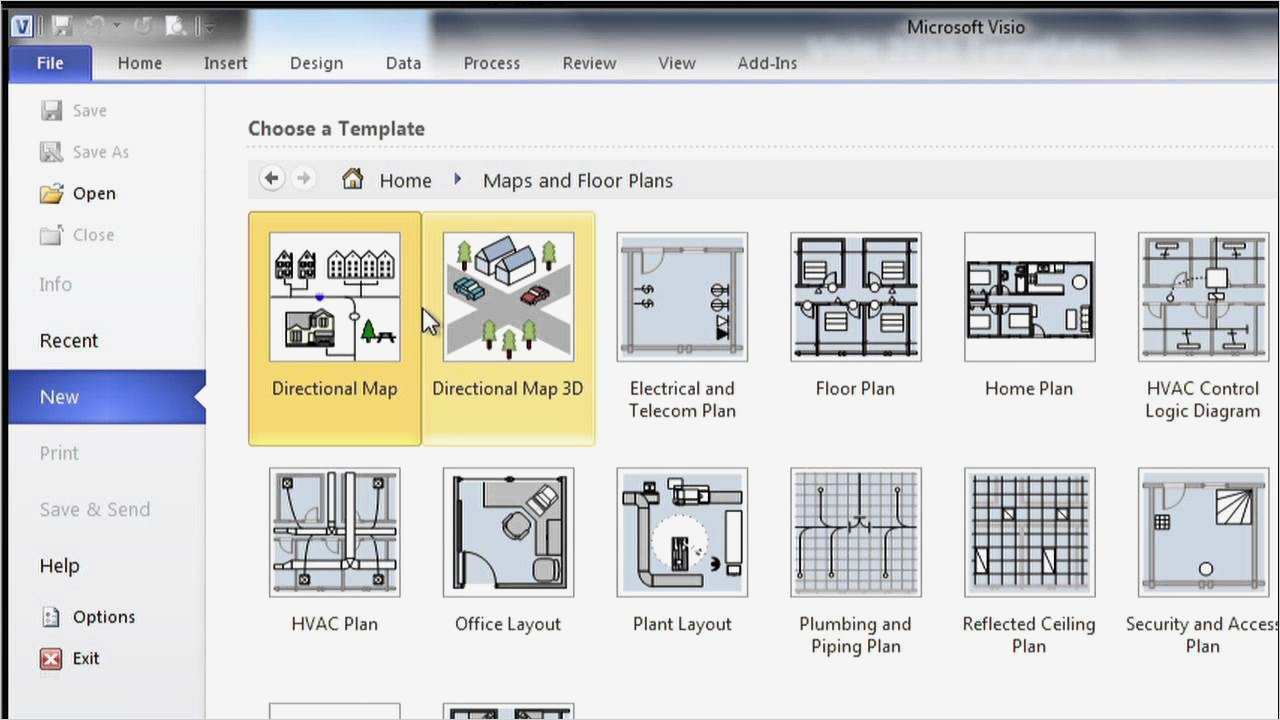
Task: Open the Review ribbon tab
Action: pos(590,63)
